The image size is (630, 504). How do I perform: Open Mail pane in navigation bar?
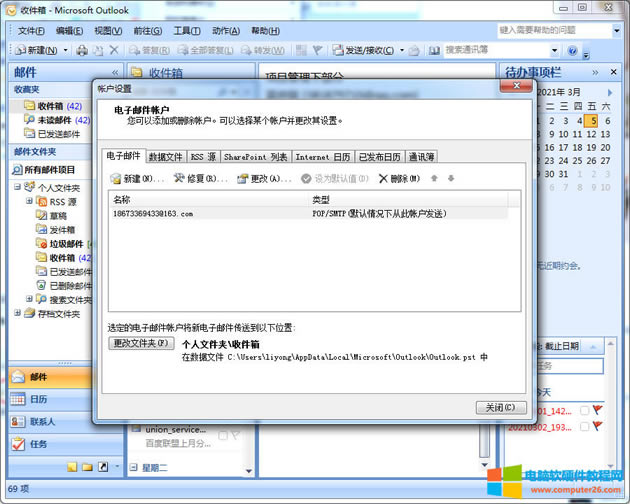50,377
